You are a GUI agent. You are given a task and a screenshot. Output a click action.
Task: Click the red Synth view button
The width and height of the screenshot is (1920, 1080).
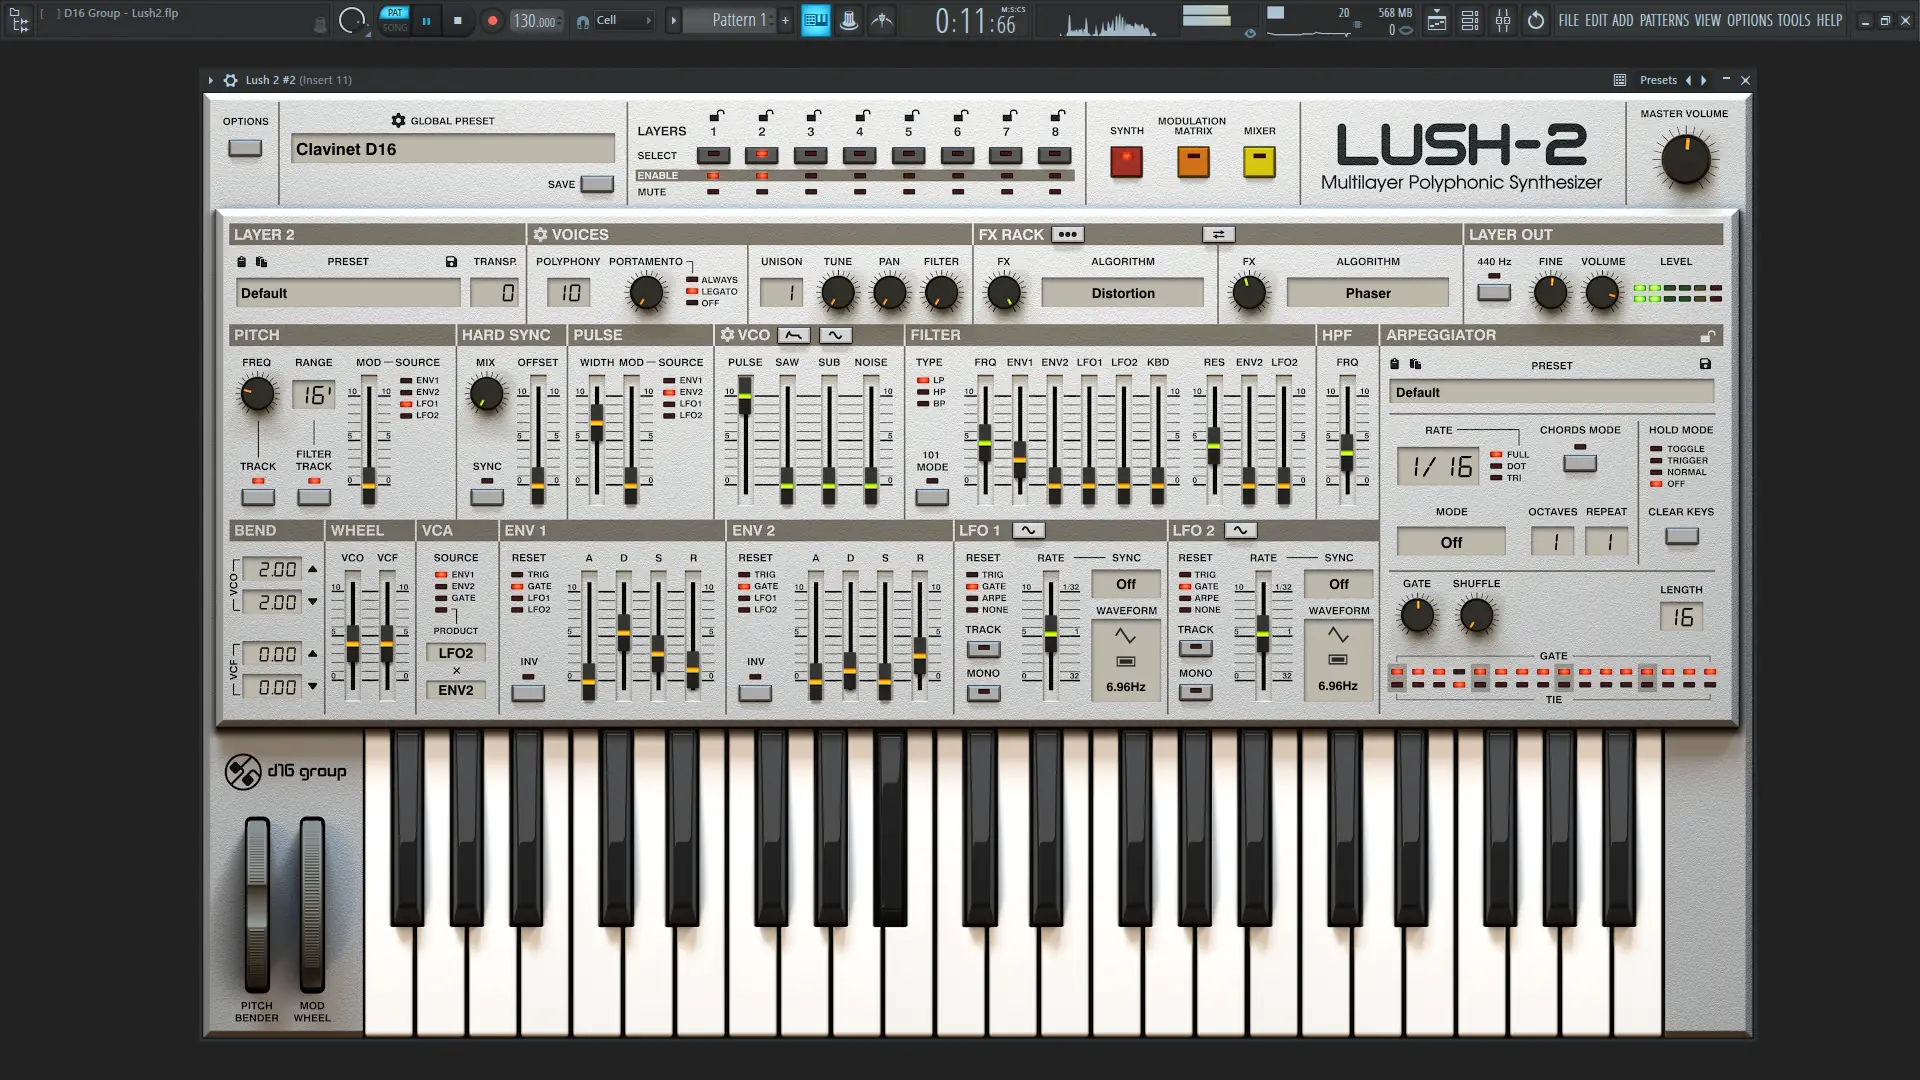point(1126,161)
